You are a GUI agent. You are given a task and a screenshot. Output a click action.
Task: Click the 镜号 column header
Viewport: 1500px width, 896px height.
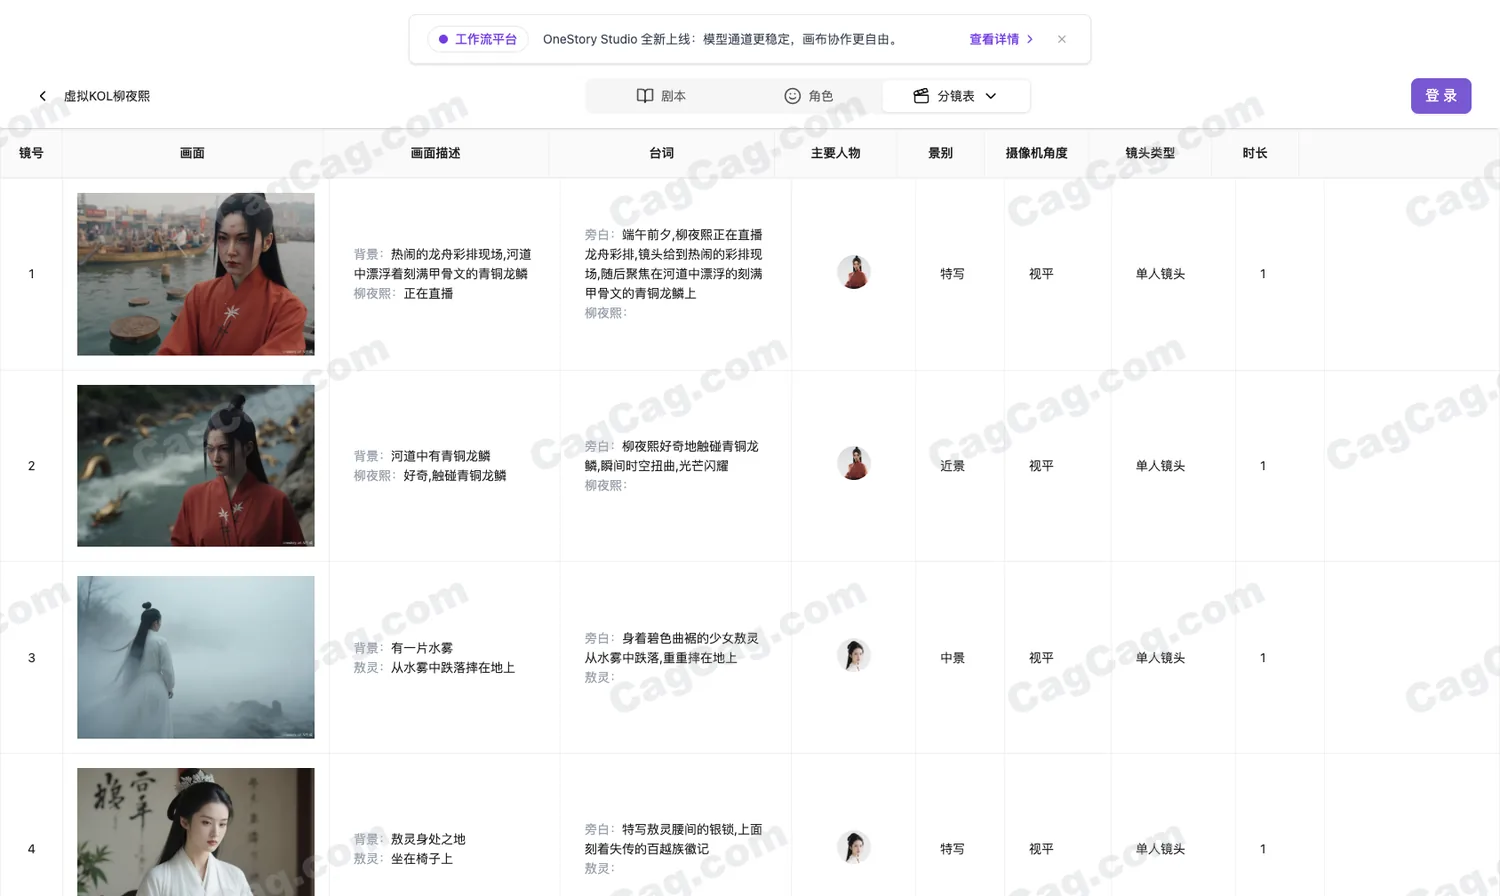(x=31, y=153)
